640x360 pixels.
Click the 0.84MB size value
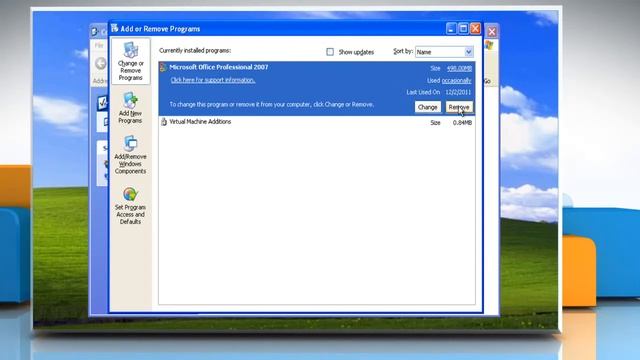point(462,122)
